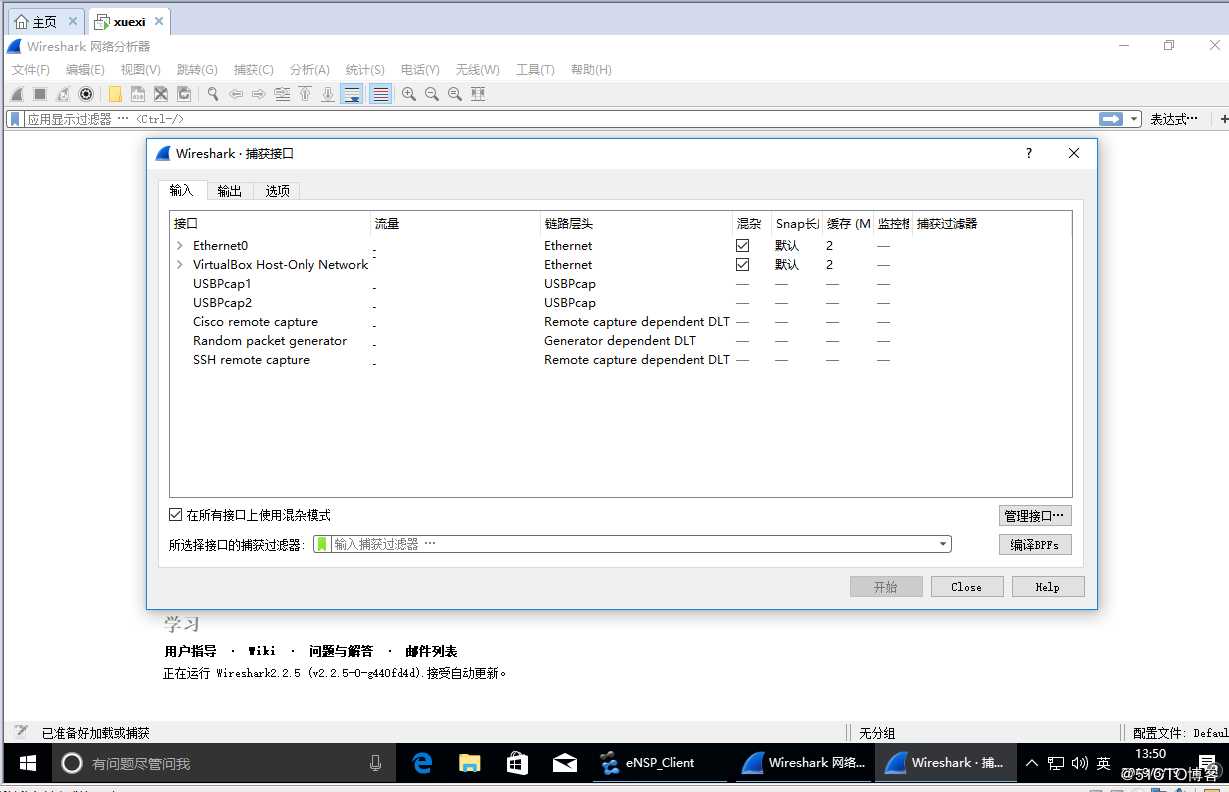This screenshot has height=792, width=1229.
Task: Apply display filter arrow button
Action: tap(1111, 119)
